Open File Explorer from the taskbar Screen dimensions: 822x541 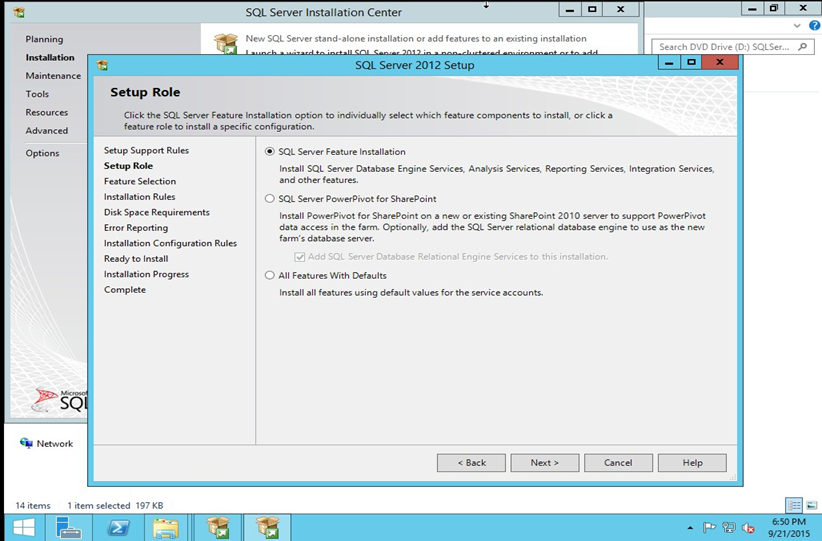(x=166, y=527)
